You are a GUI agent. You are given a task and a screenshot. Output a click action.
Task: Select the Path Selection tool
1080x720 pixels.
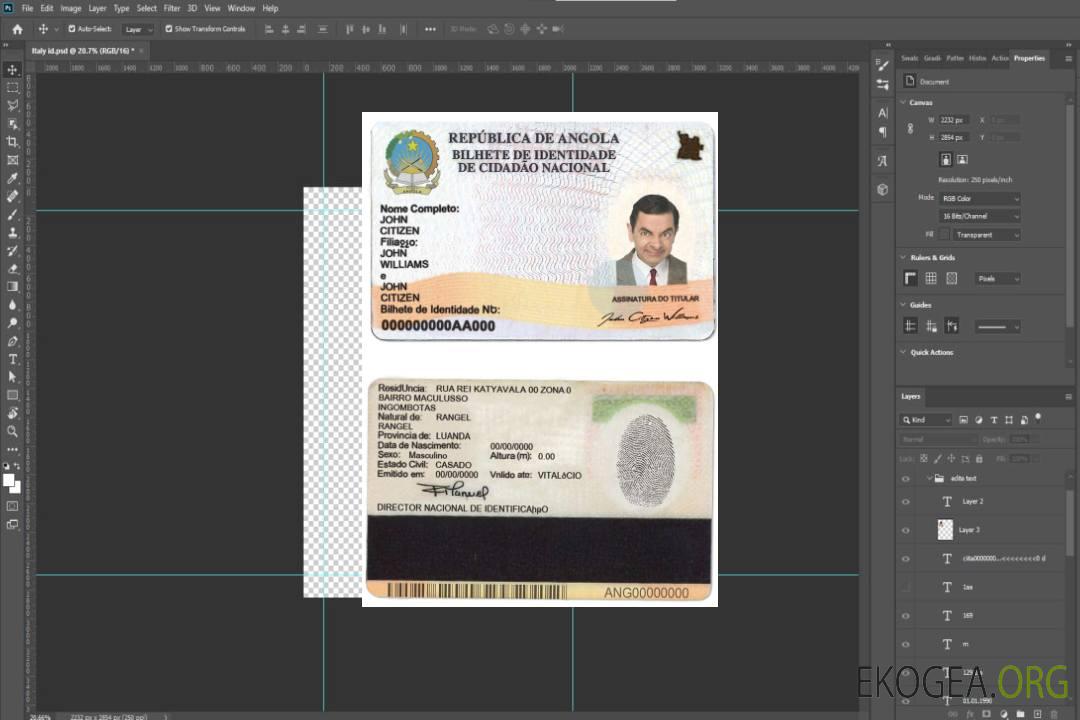click(x=12, y=377)
